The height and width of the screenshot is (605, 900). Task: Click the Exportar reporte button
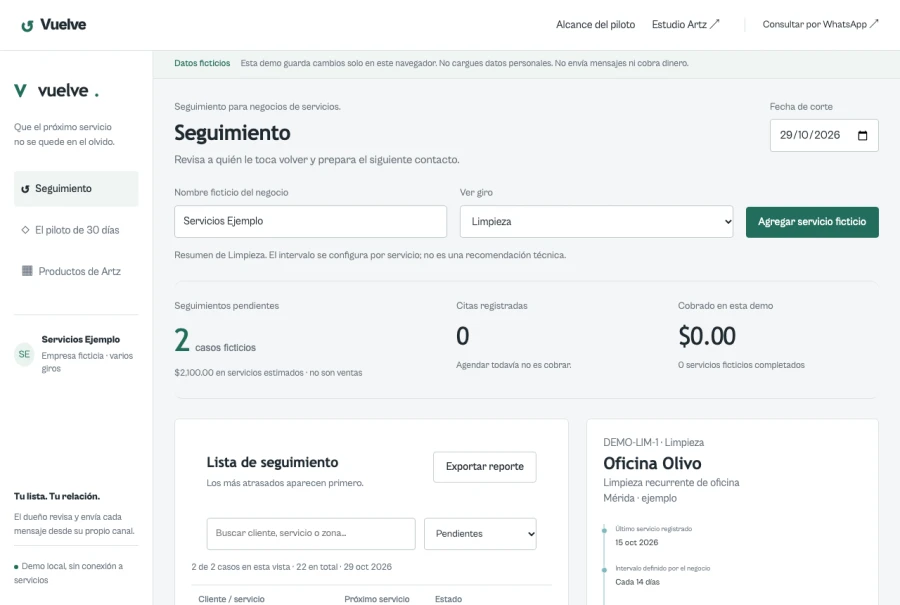(x=484, y=467)
